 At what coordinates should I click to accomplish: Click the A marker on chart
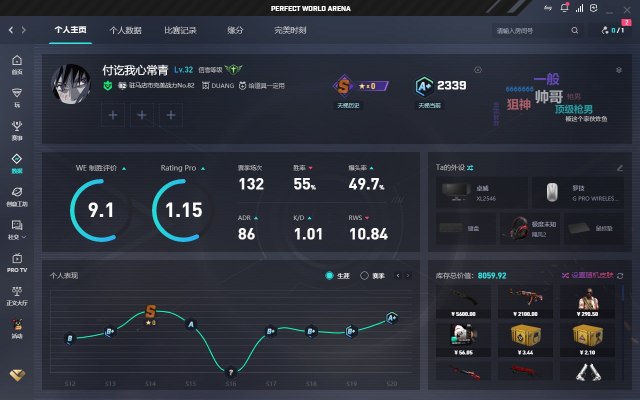click(x=191, y=324)
